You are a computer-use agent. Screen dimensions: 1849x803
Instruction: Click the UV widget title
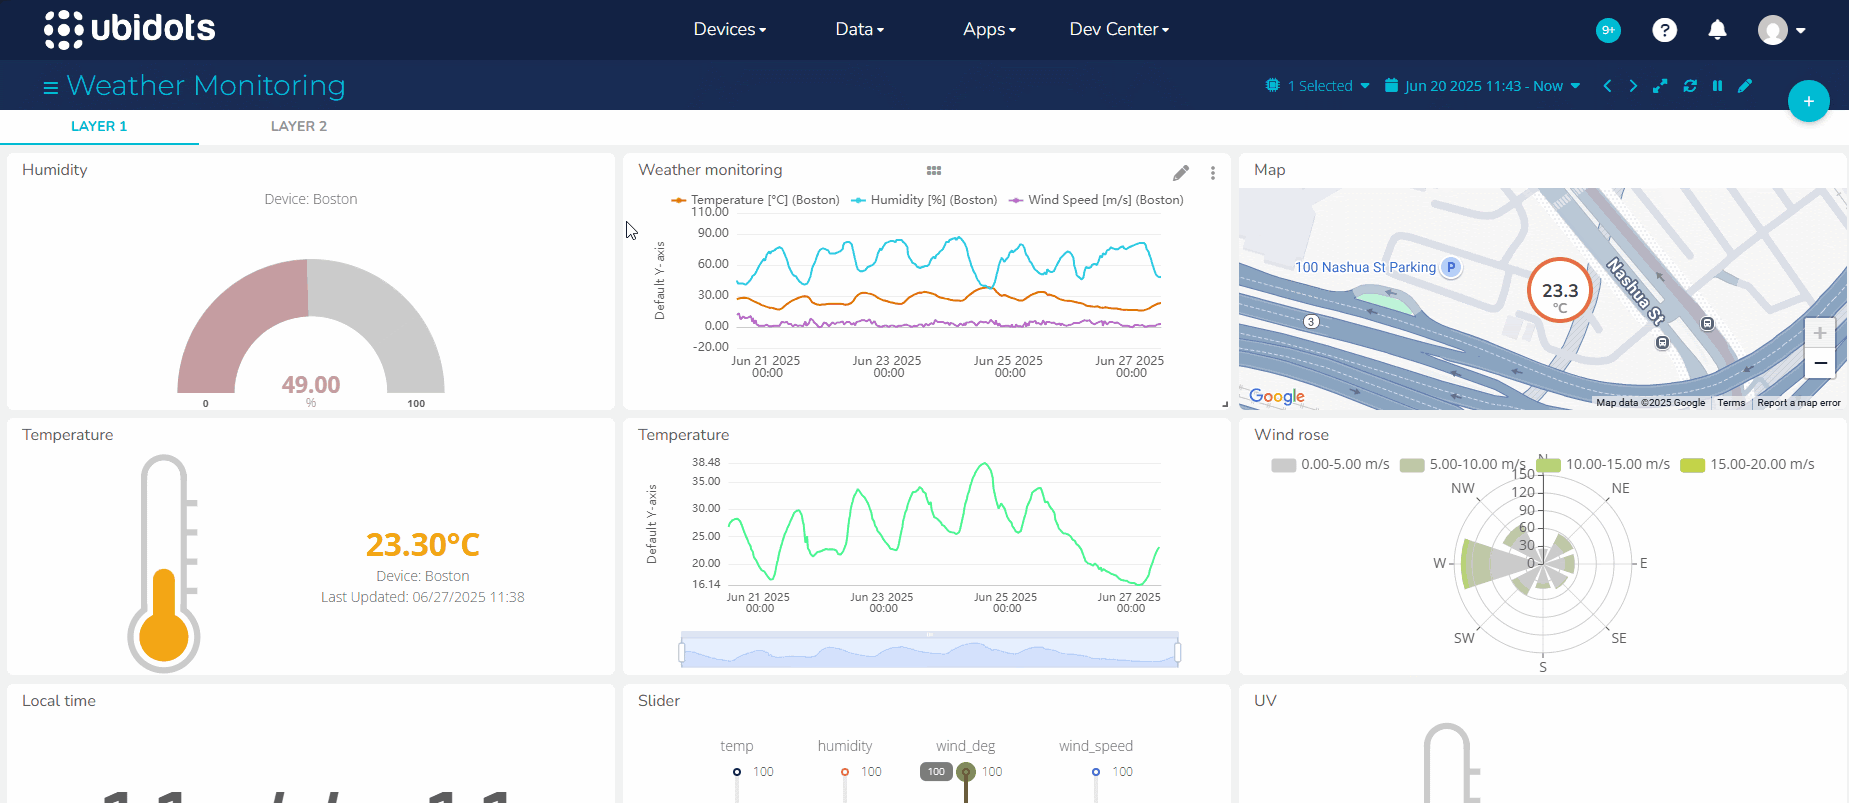1265,701
